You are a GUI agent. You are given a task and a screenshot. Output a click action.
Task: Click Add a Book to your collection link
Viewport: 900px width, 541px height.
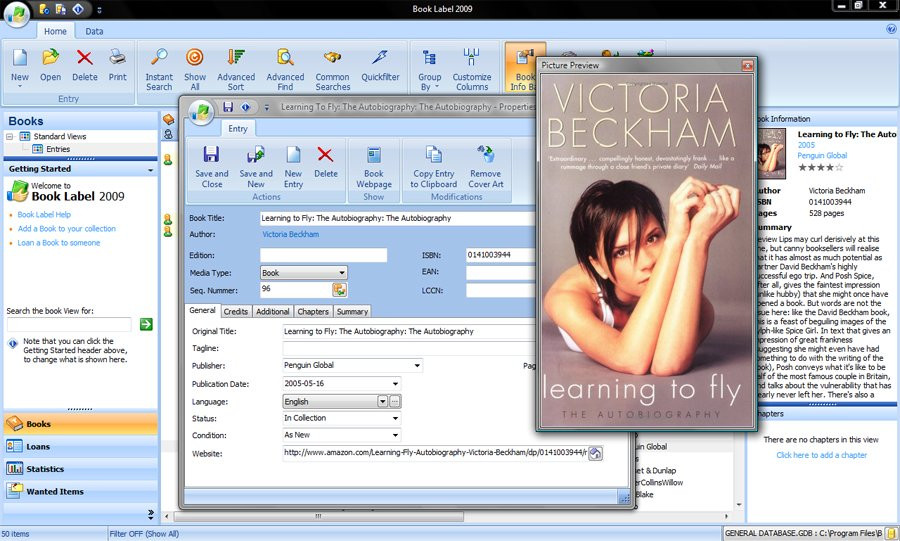[67, 228]
